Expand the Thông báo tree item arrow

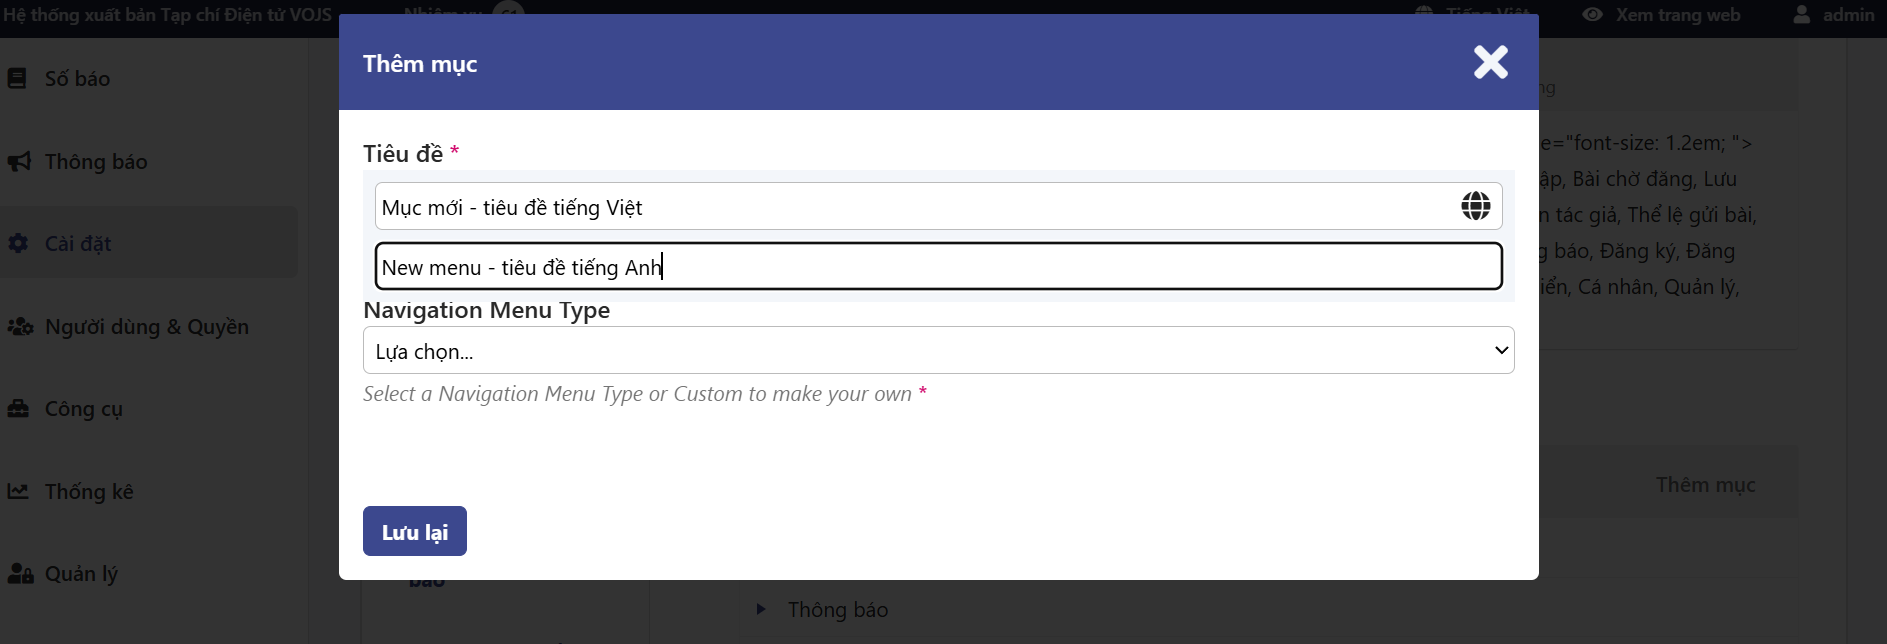[761, 609]
